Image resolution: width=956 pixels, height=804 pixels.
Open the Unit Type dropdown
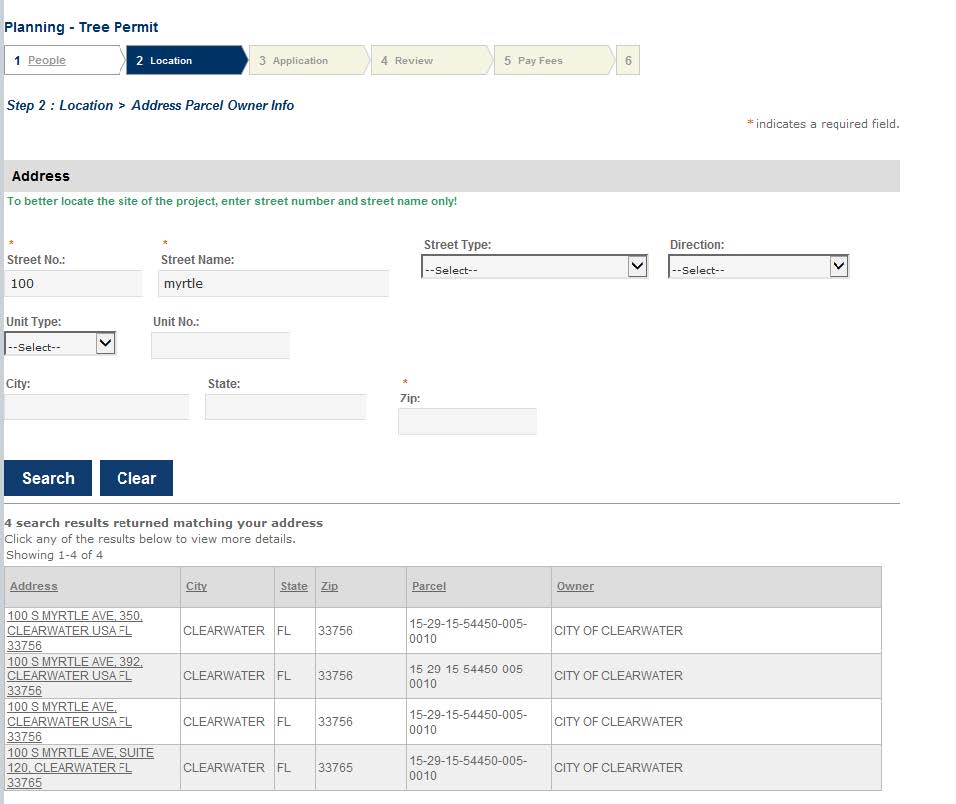point(60,344)
